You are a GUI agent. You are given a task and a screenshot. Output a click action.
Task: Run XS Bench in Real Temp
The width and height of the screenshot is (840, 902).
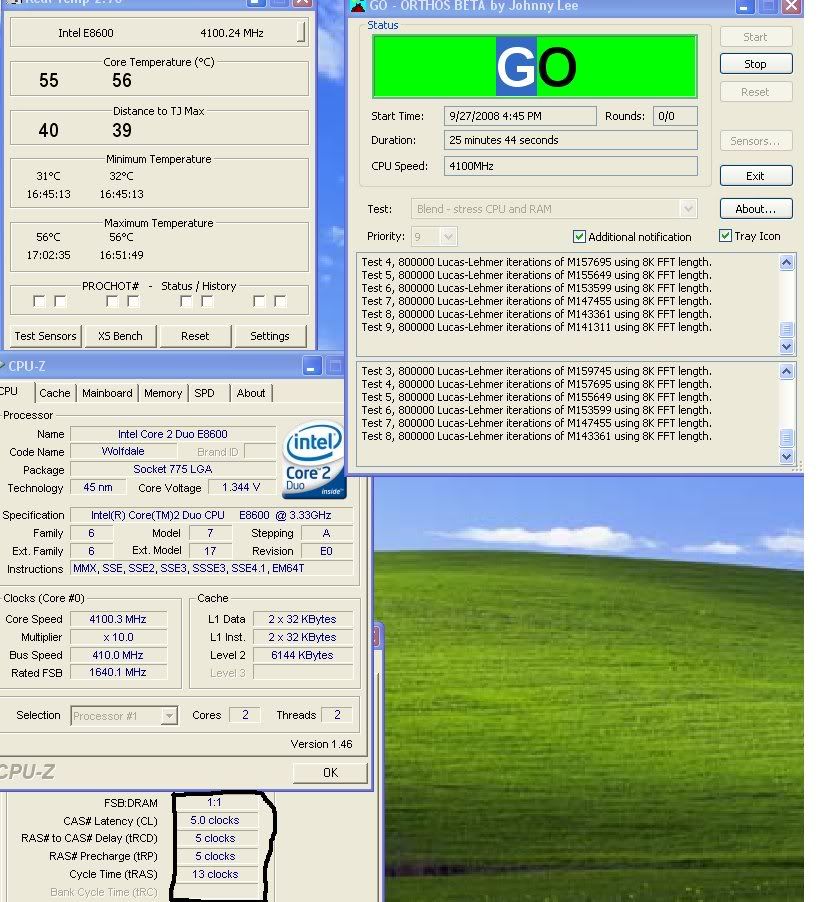(x=120, y=336)
